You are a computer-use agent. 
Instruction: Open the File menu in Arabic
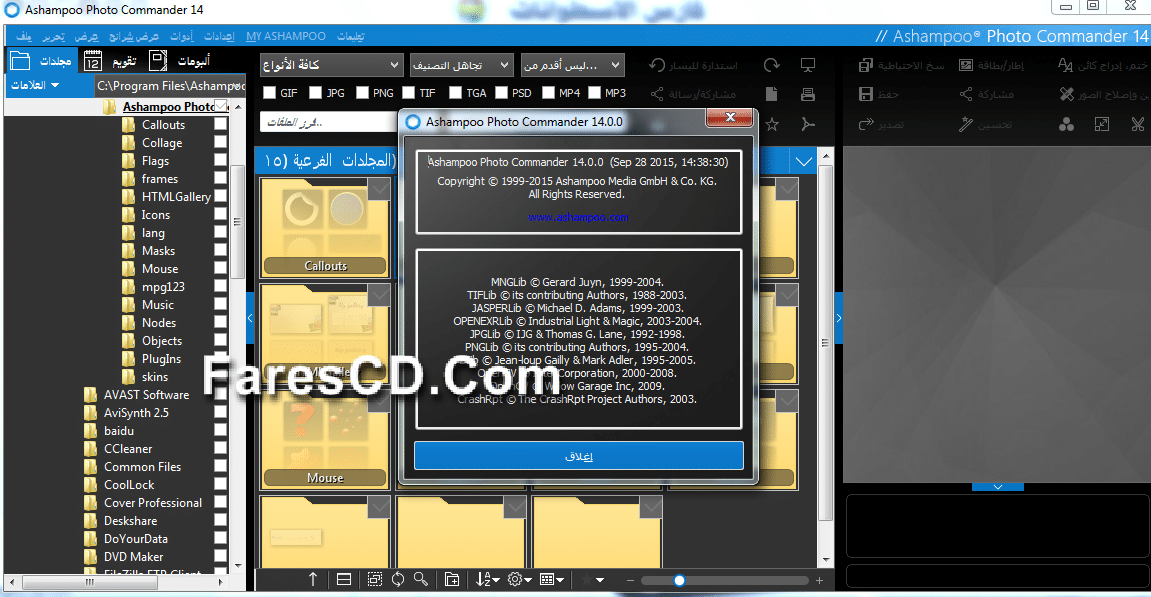point(24,36)
